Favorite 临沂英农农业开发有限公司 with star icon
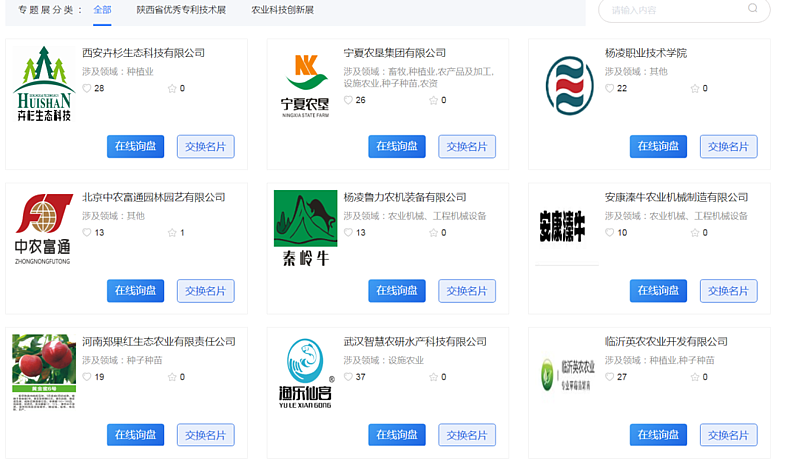Viewport: 799px width, 461px height. 694,377
